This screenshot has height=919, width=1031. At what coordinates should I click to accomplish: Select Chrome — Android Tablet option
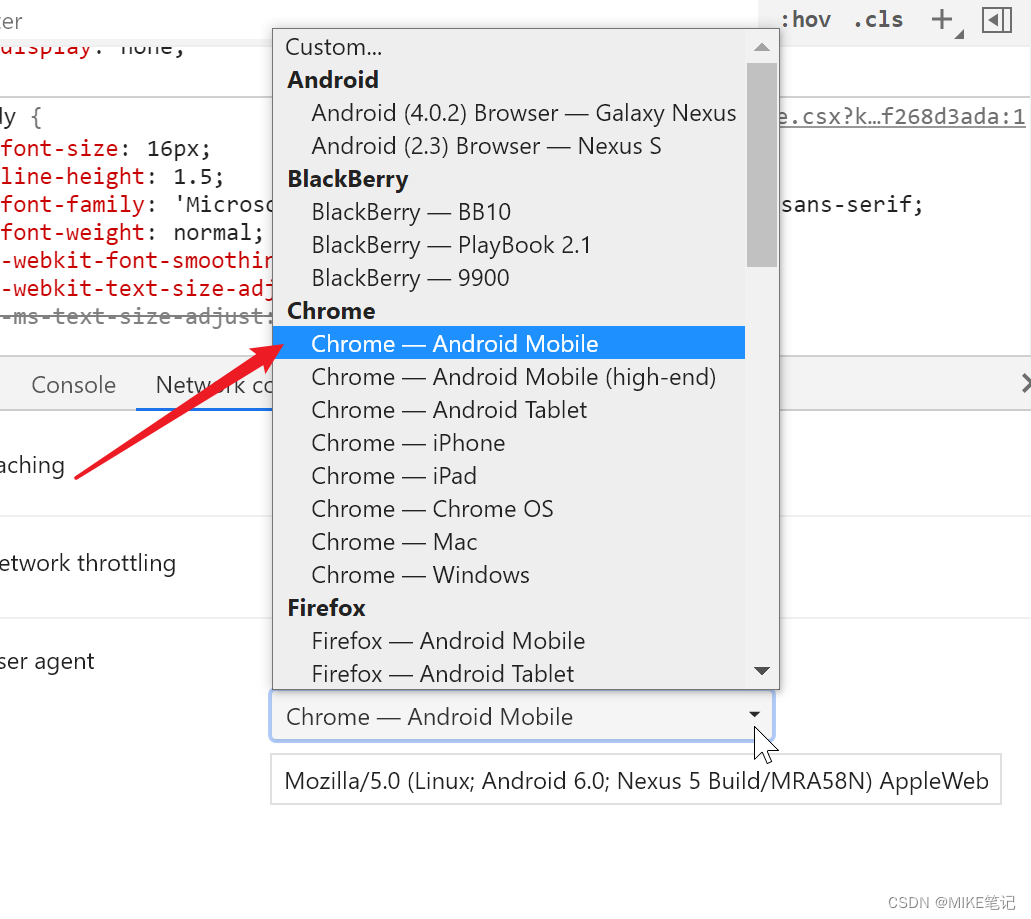pyautogui.click(x=509, y=410)
